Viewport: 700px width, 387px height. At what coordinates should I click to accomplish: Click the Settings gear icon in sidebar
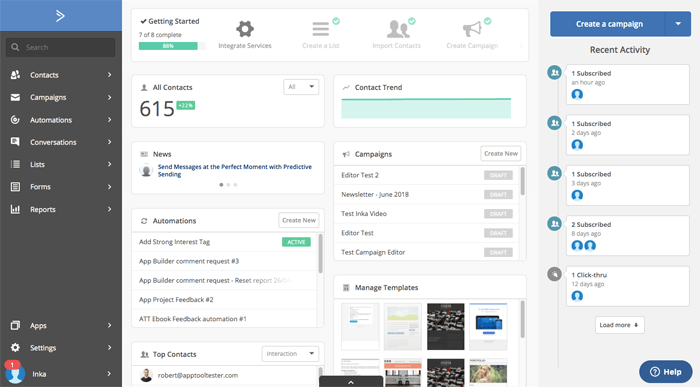point(15,348)
